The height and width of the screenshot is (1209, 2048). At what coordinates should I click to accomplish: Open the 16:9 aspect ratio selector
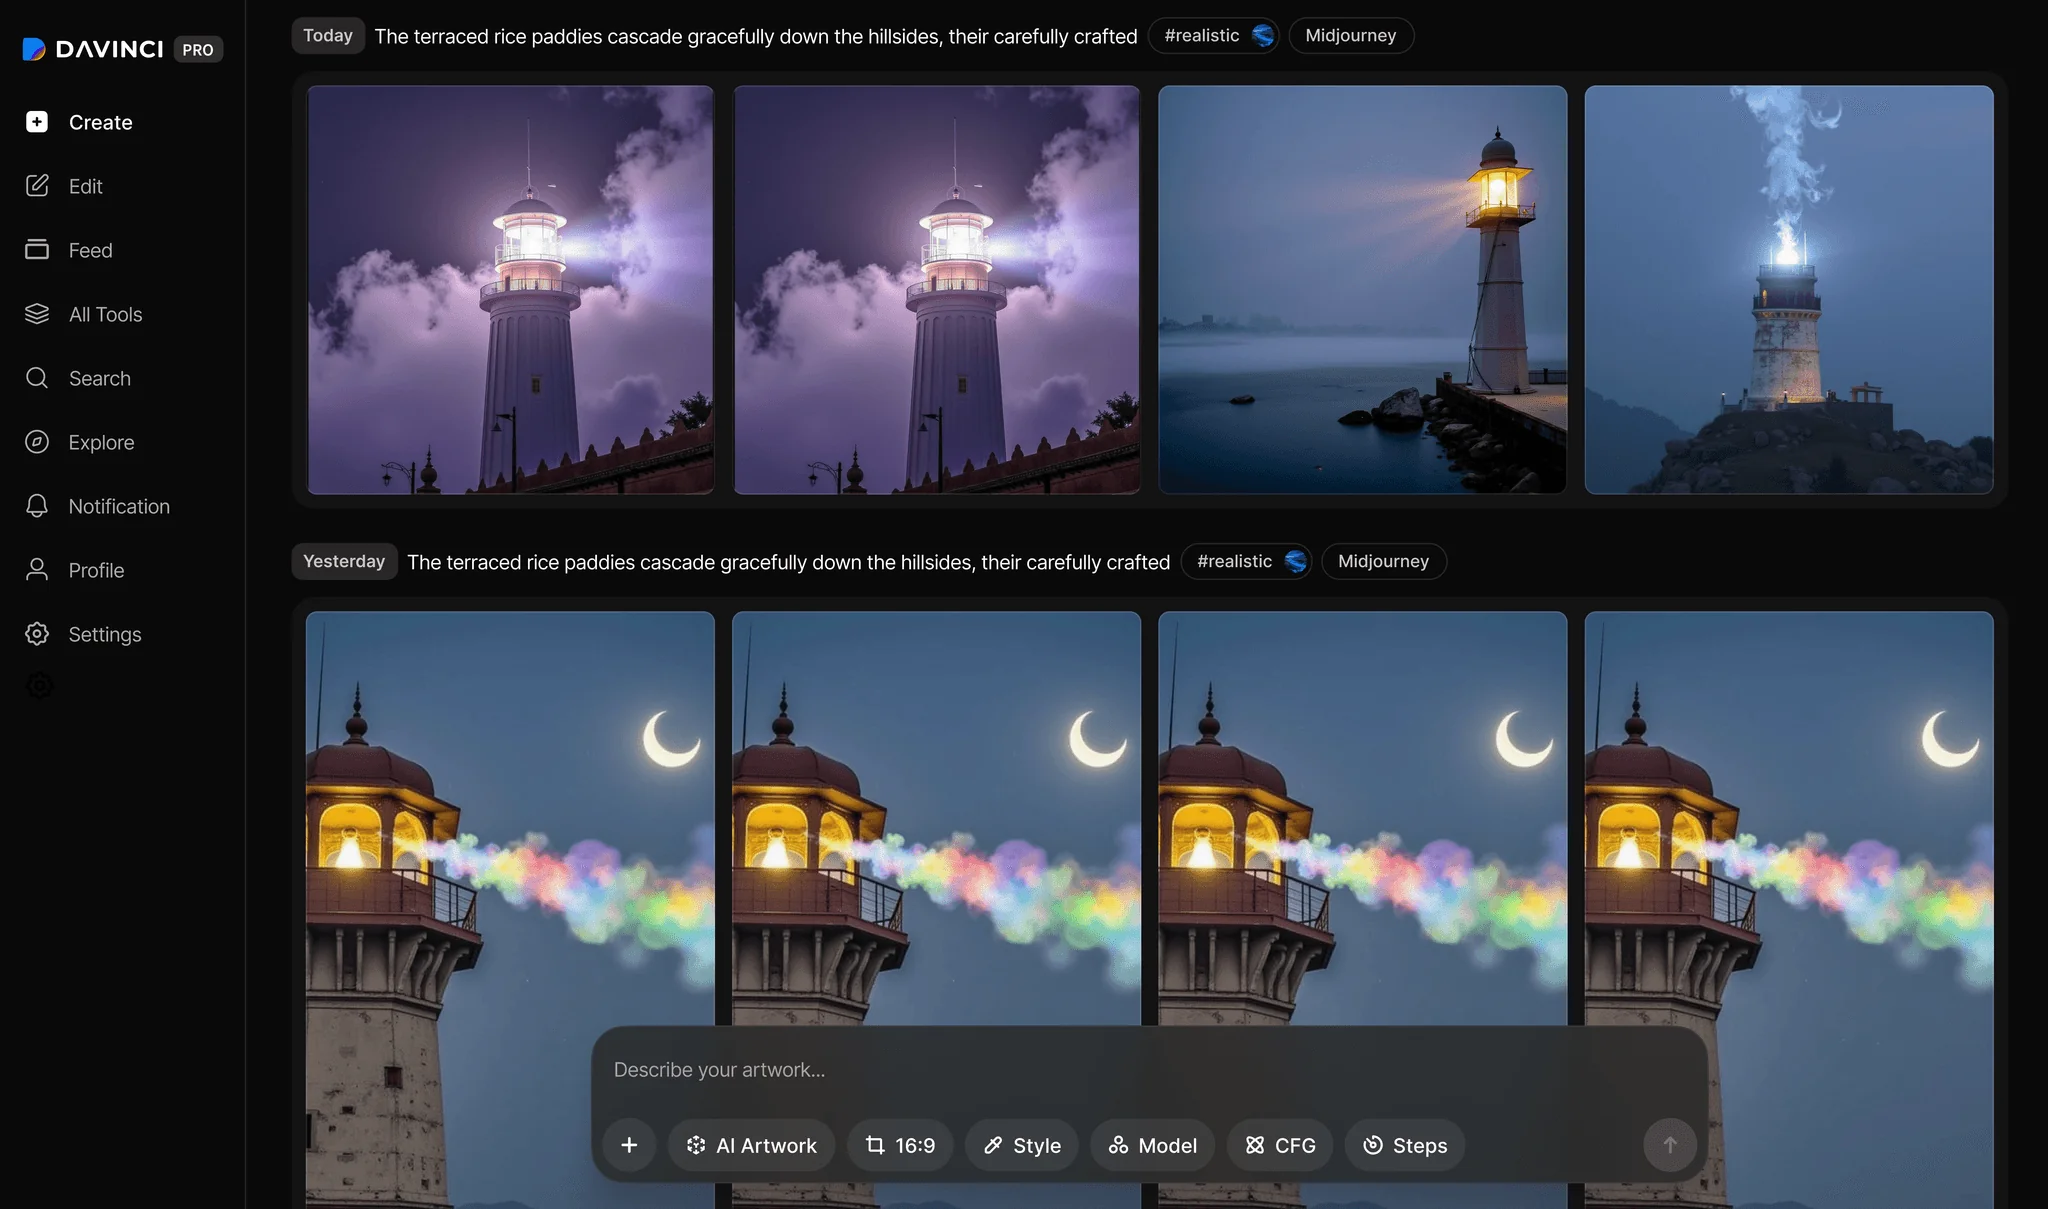coord(900,1145)
